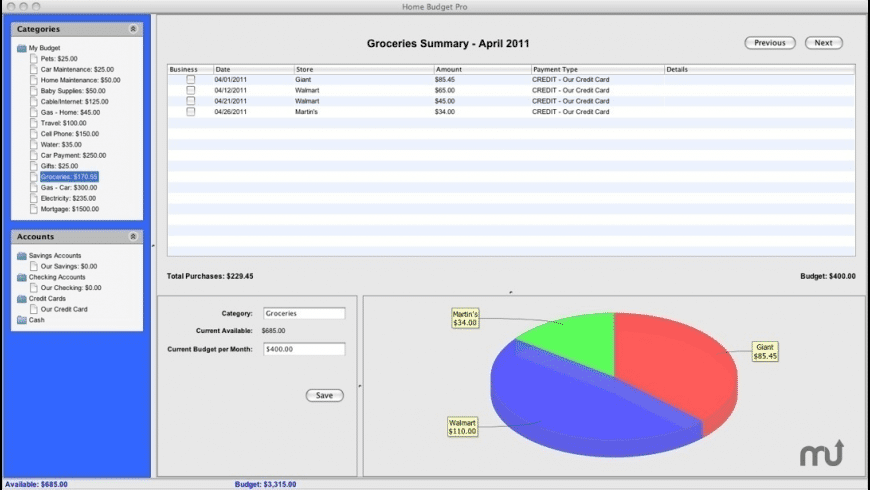Click the Pets category document icon

click(34, 59)
